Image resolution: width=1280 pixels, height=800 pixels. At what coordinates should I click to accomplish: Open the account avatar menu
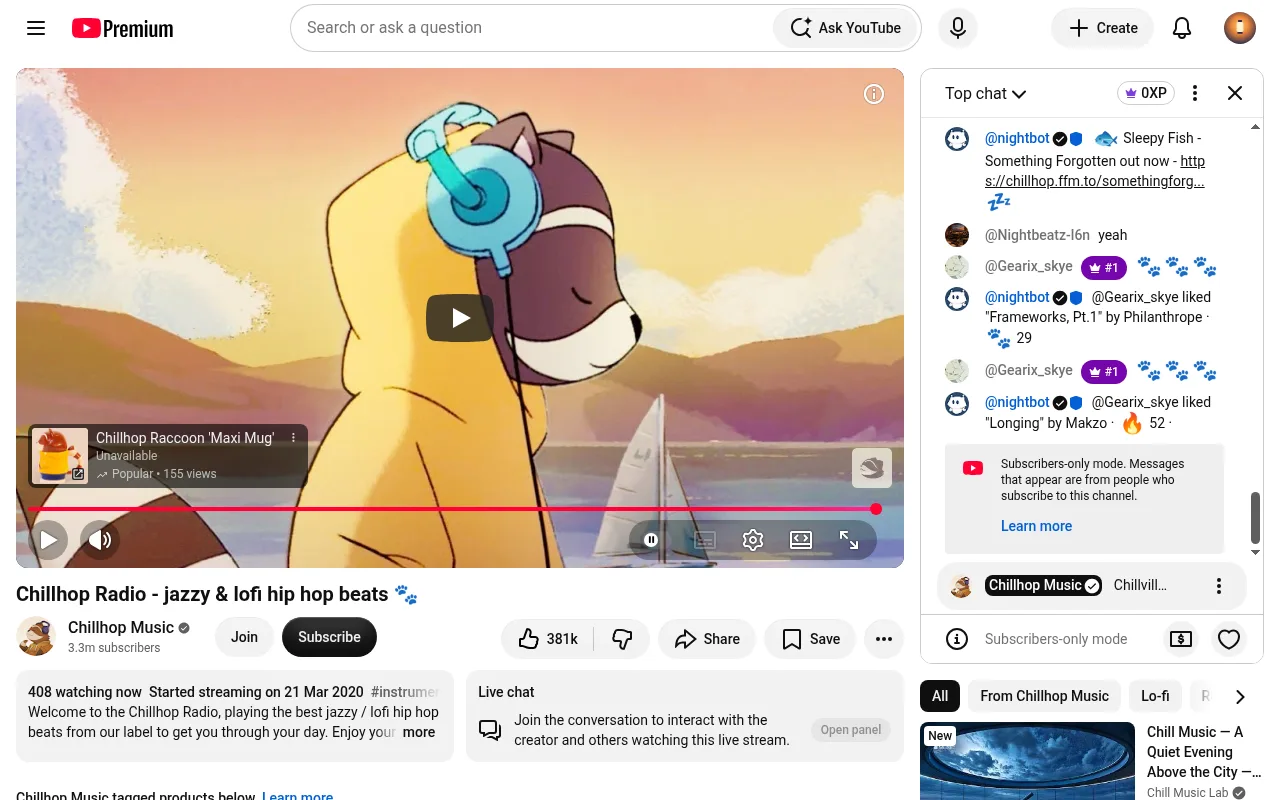click(1240, 28)
